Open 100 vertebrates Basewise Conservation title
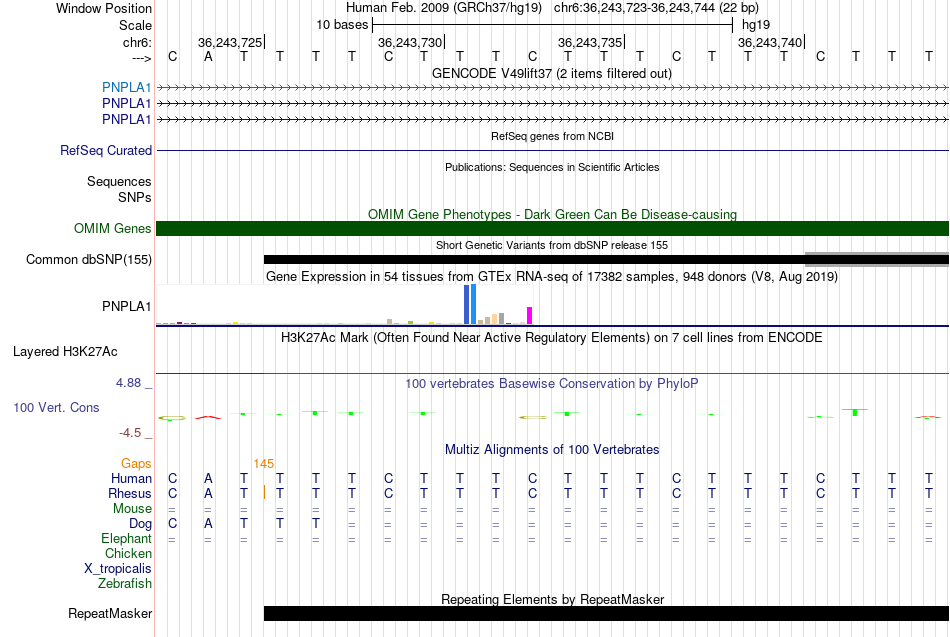Screen dimensions: 950x637 552,384
